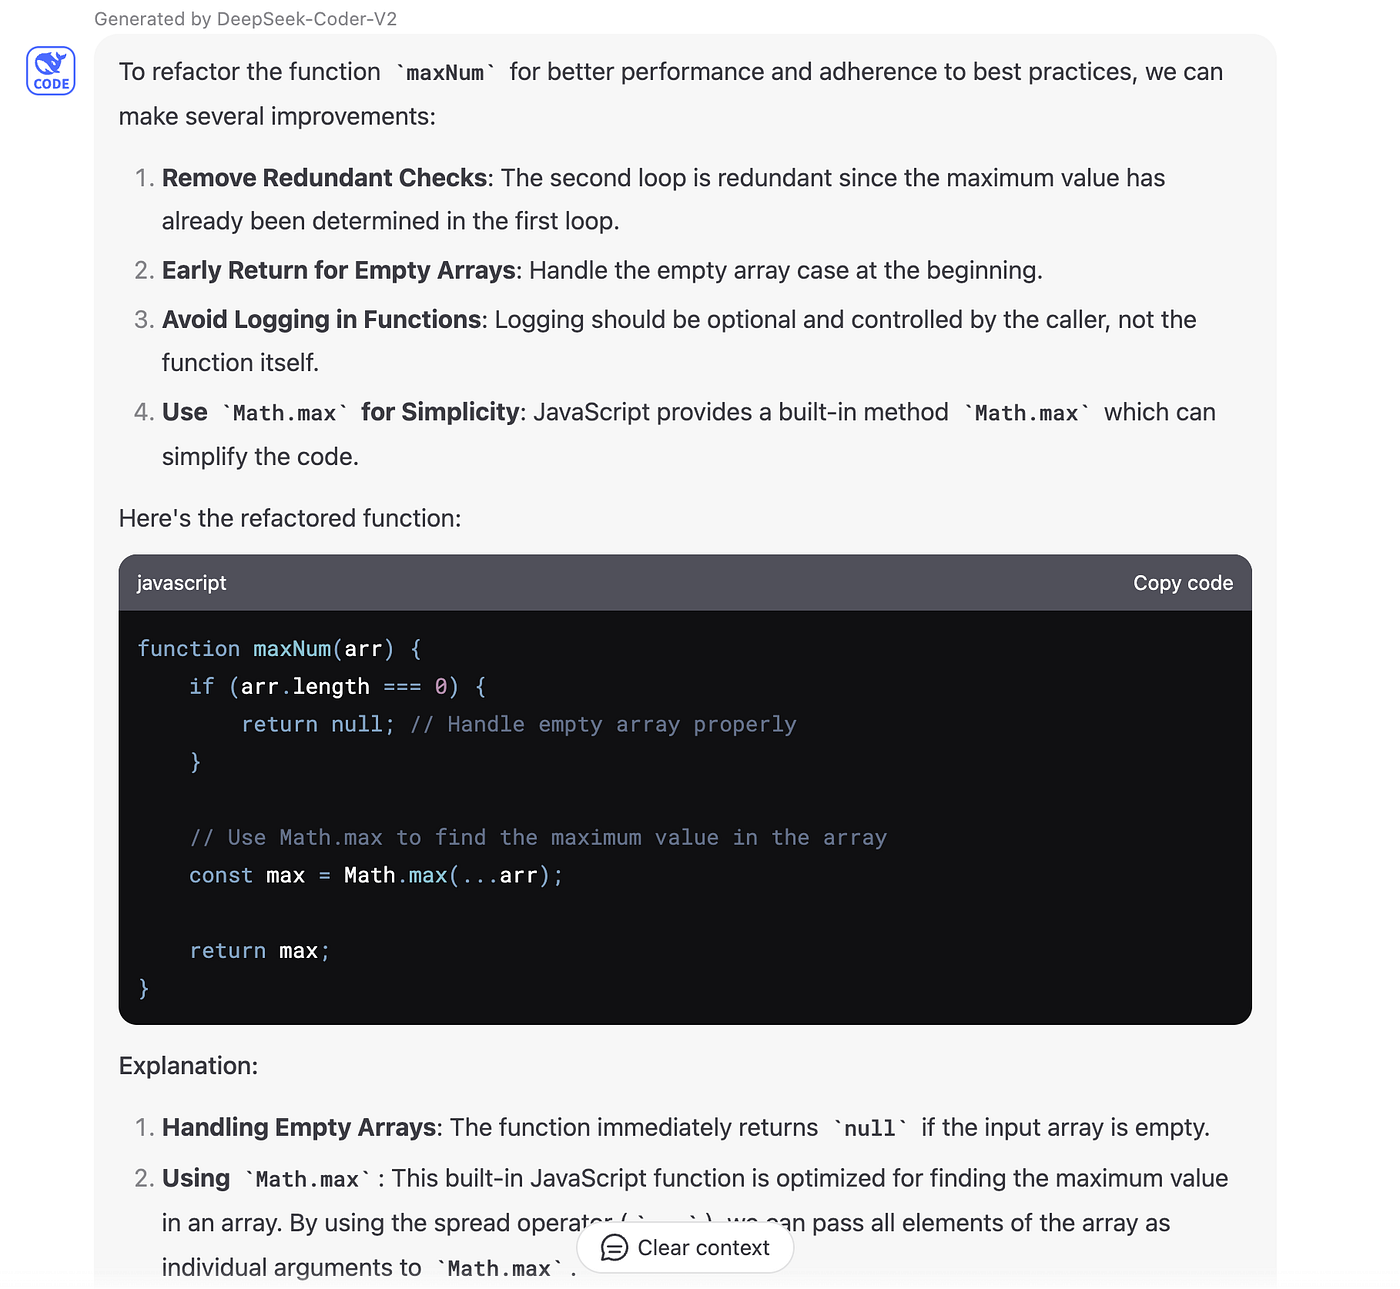Click the comment about using Math.max

538,838
